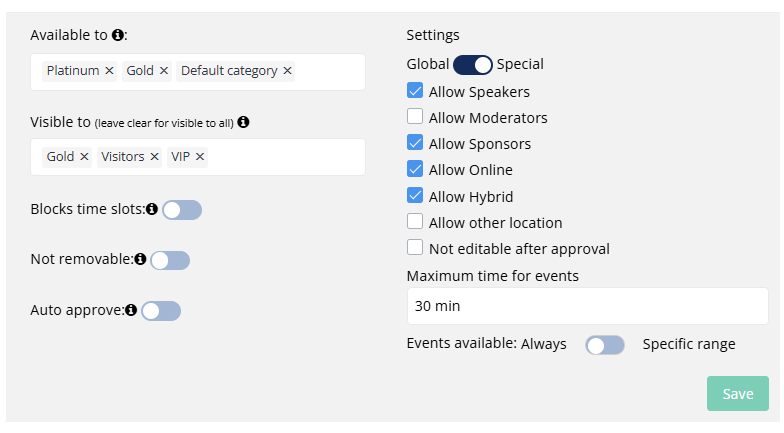Screen dimensions: 784x433
Task: Uncheck Allow Speakers checkbox
Action: [x=415, y=91]
